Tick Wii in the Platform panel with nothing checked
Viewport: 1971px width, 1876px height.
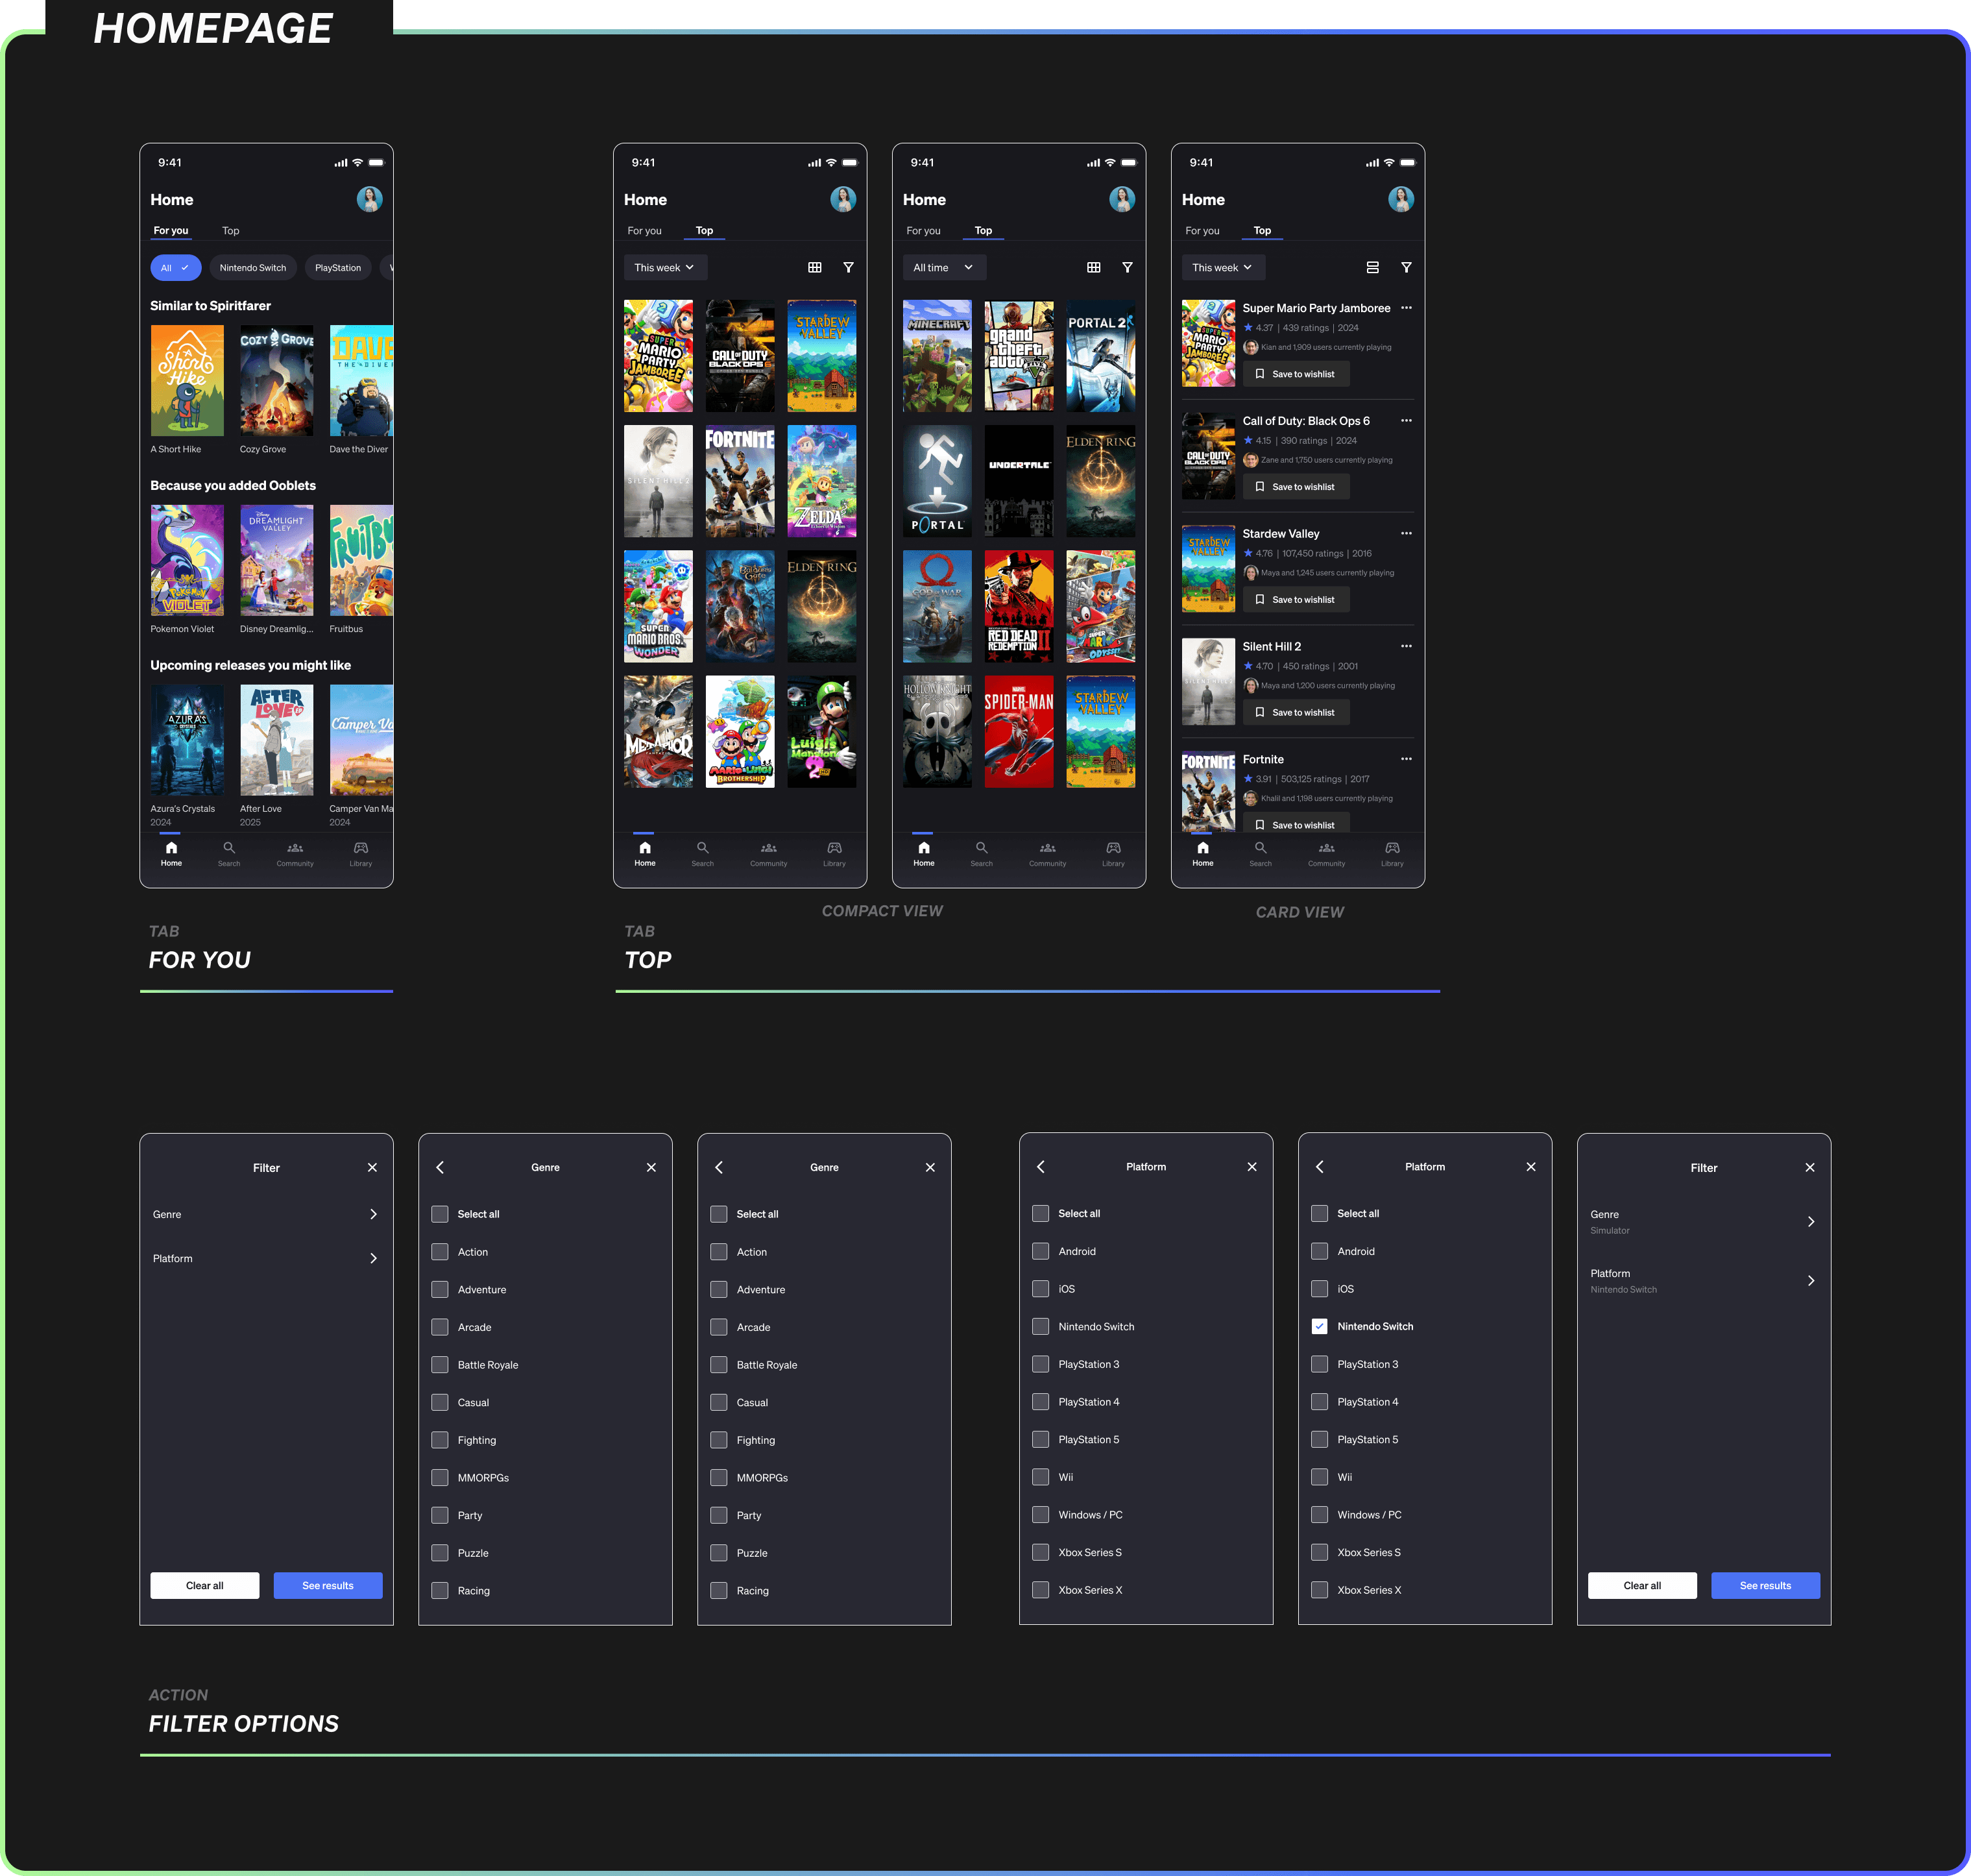pyautogui.click(x=1041, y=1477)
